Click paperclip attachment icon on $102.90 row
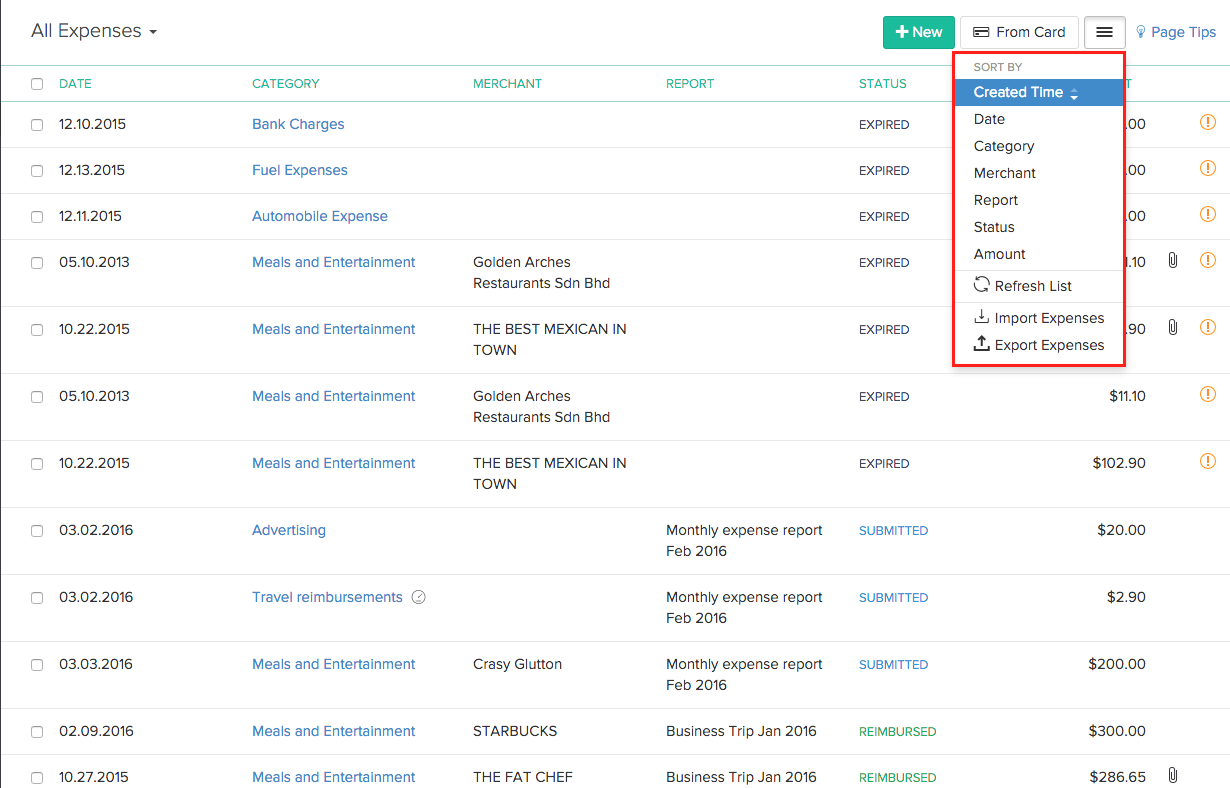 pyautogui.click(x=1173, y=327)
